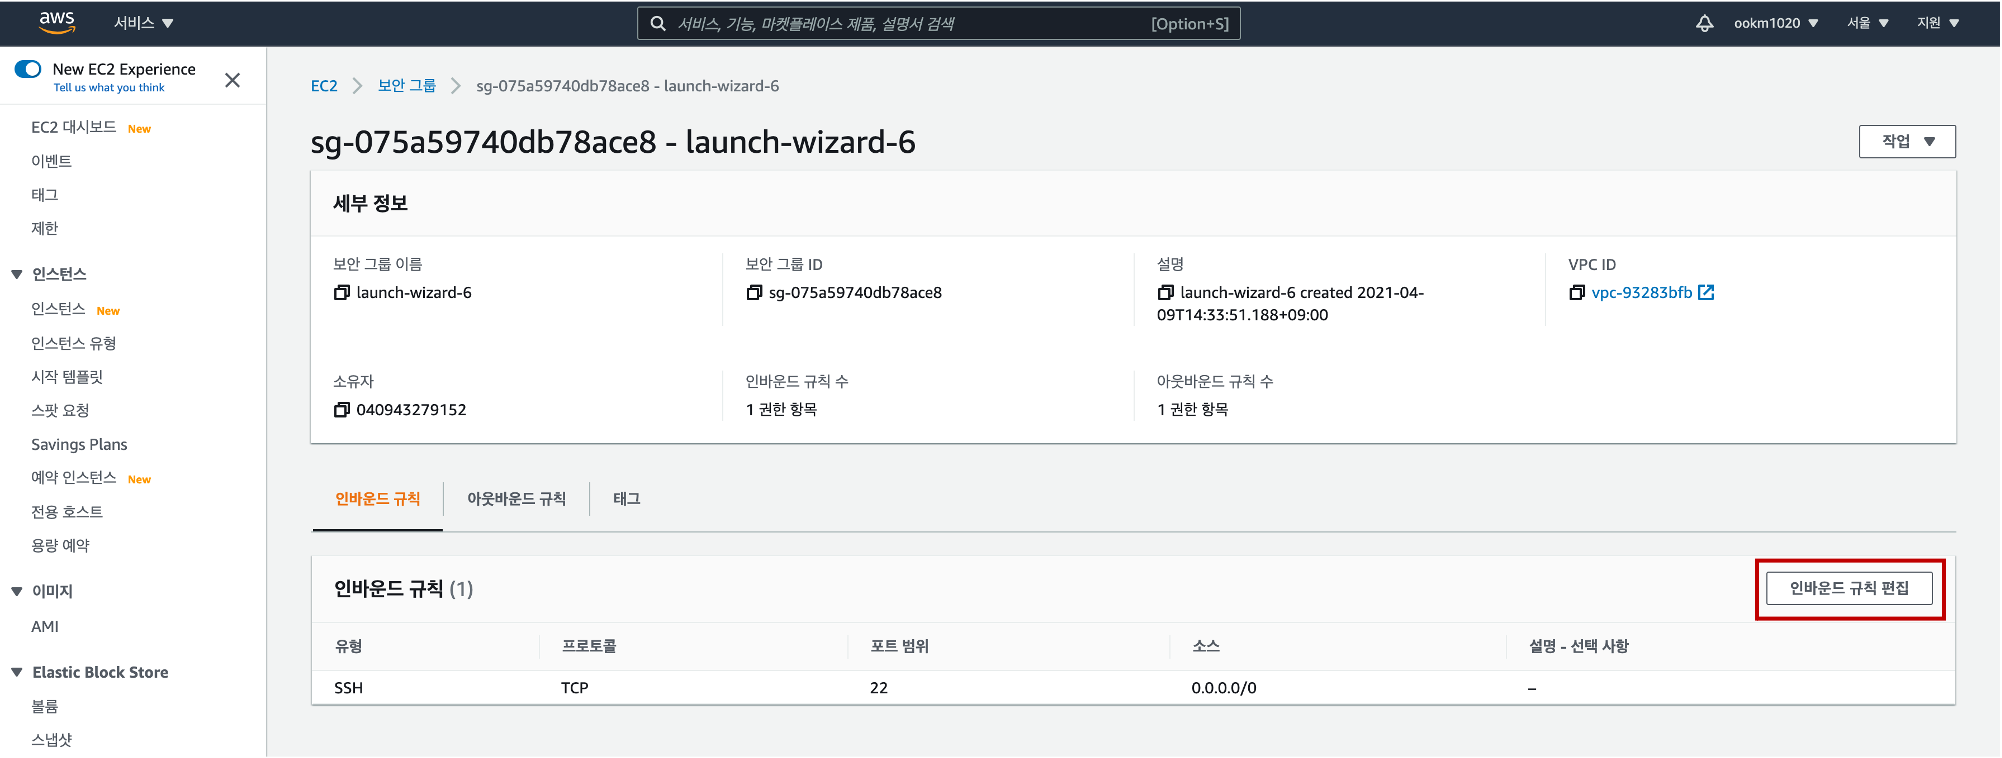This screenshot has width=2002, height=758.
Task: Select the 인바운드 규칙 tab
Action: pyautogui.click(x=377, y=499)
